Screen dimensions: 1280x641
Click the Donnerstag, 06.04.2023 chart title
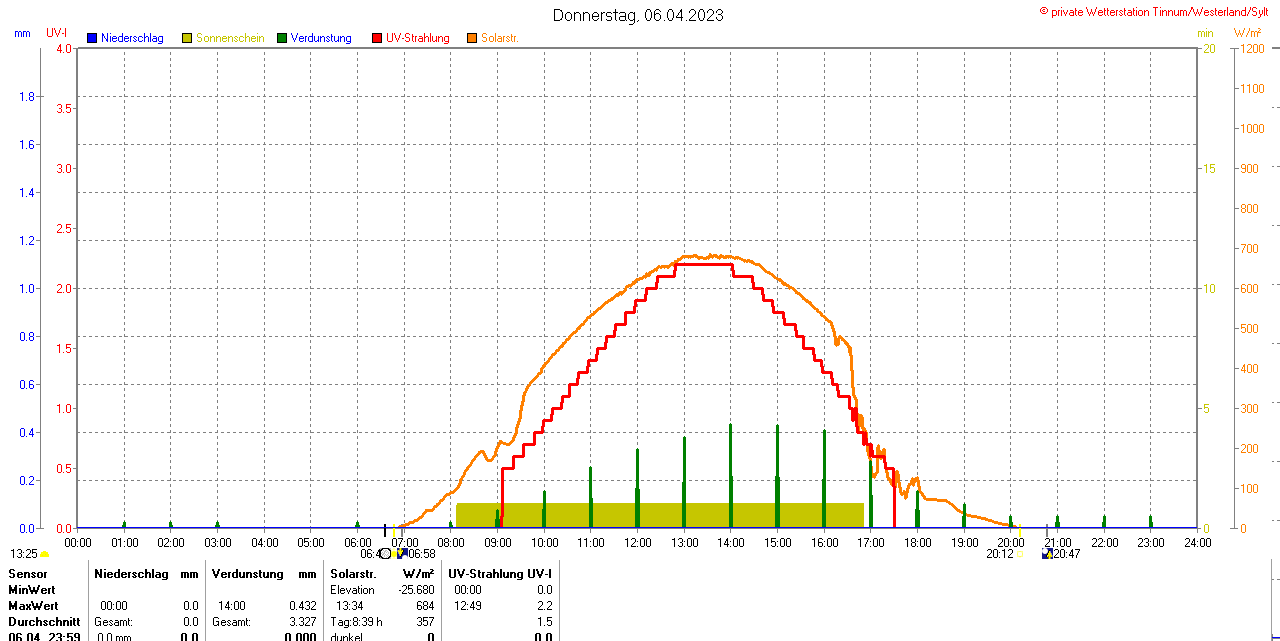pyautogui.click(x=639, y=15)
